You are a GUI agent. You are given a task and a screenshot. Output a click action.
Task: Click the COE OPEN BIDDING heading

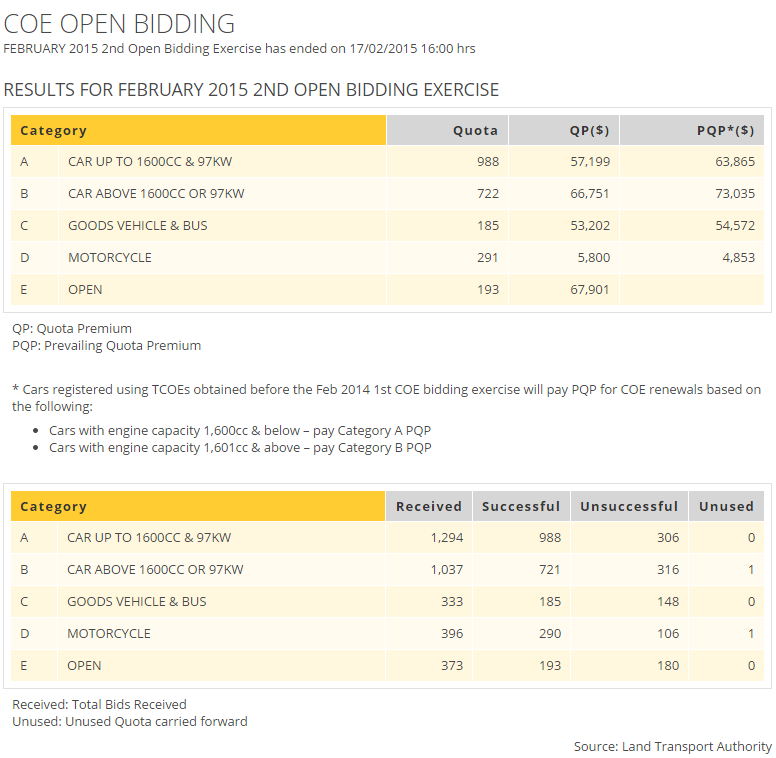tap(119, 24)
